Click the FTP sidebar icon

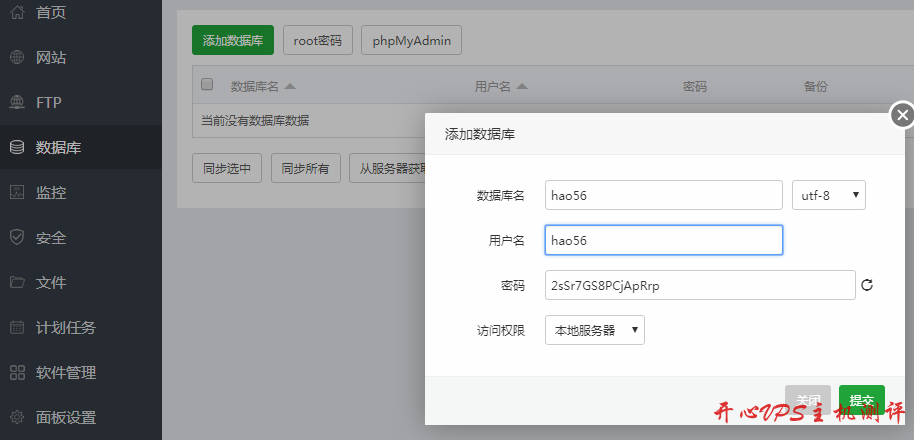click(17, 103)
